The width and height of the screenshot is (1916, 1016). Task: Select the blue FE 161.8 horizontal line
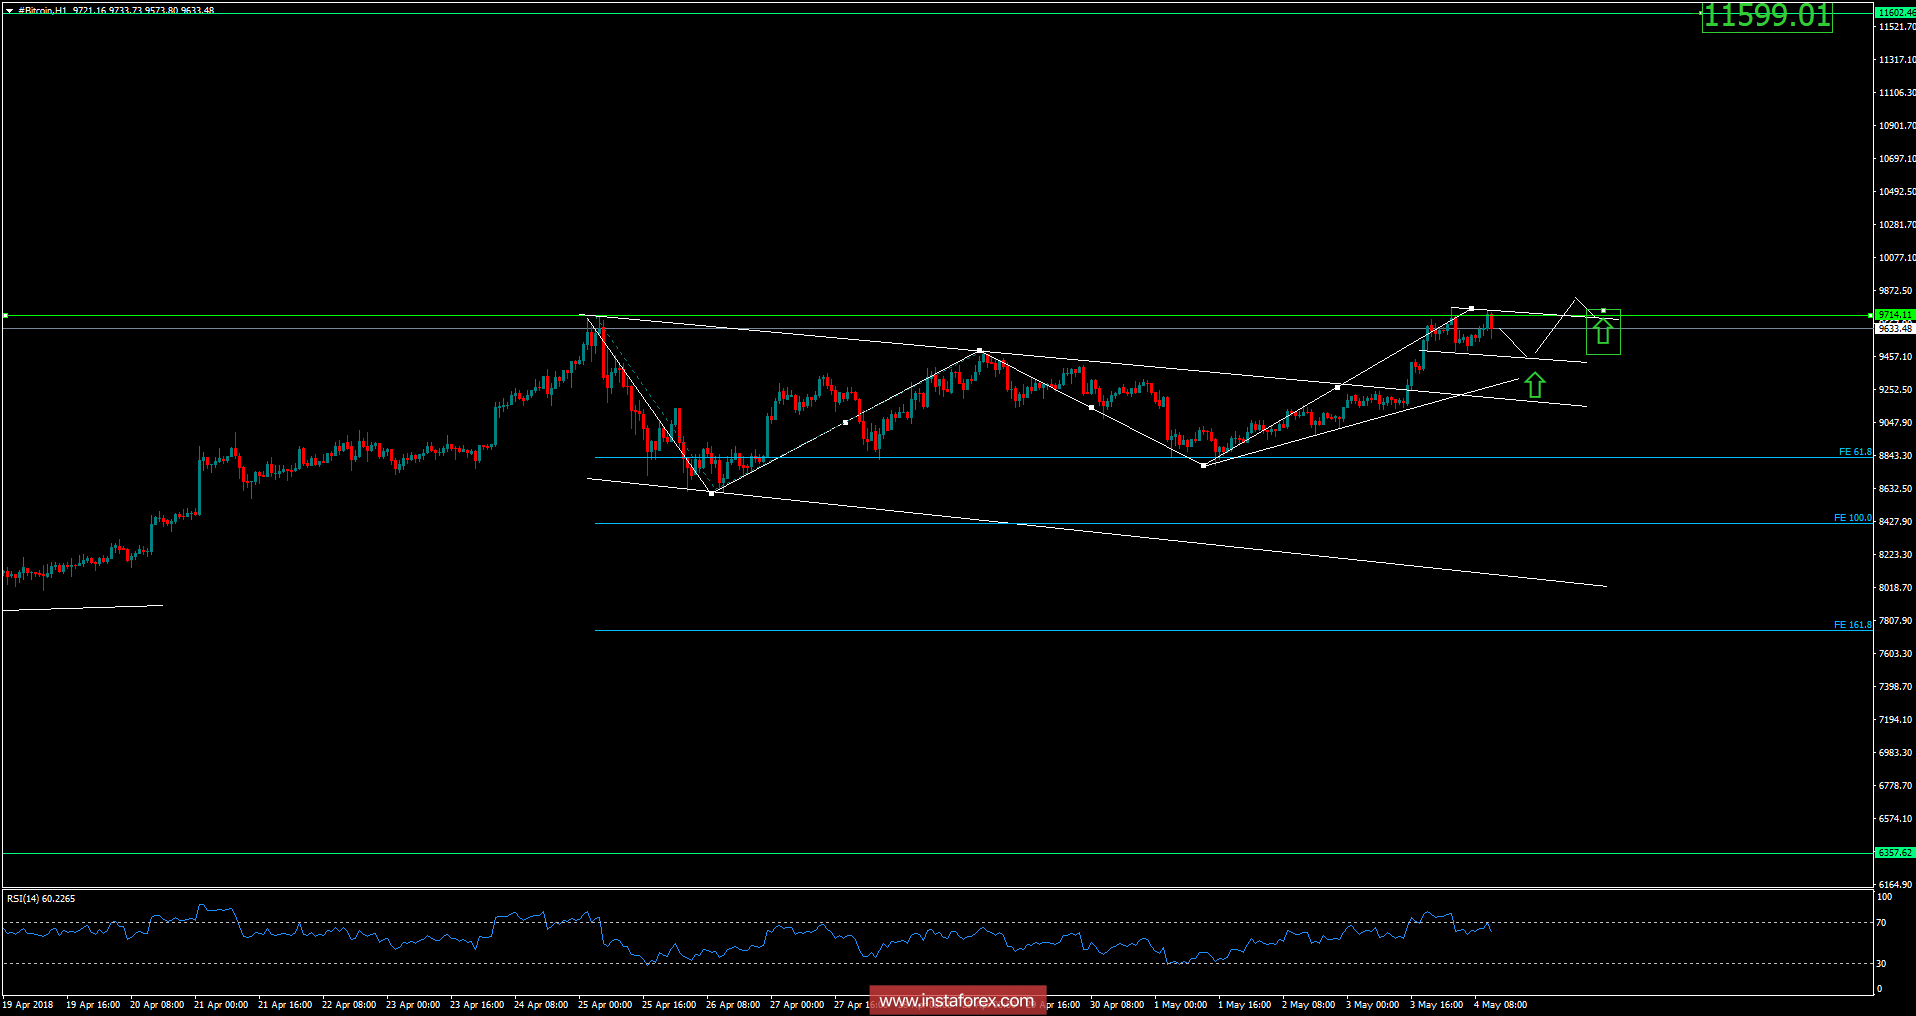click(1000, 629)
